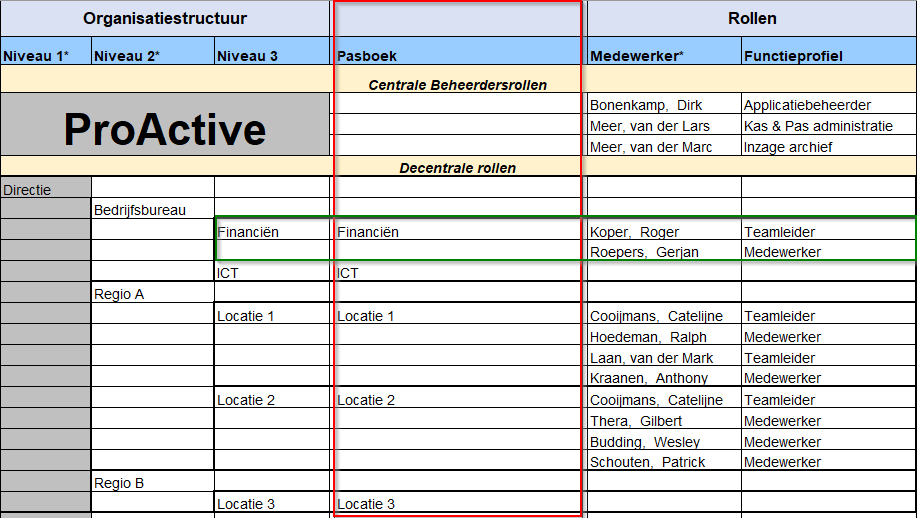Select Financiën in the Pasboek column
Image resolution: width=917 pixels, height=518 pixels.
tap(458, 230)
